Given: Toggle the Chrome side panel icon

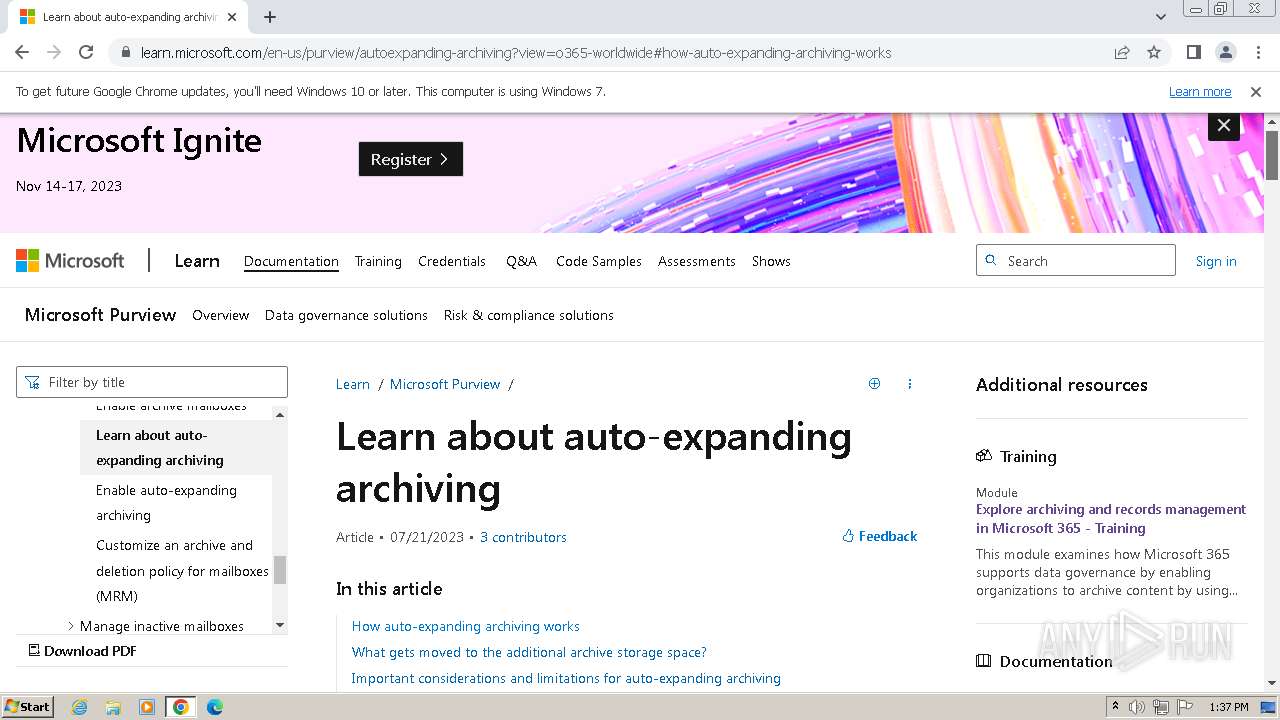Looking at the screenshot, I should coord(1193,52).
